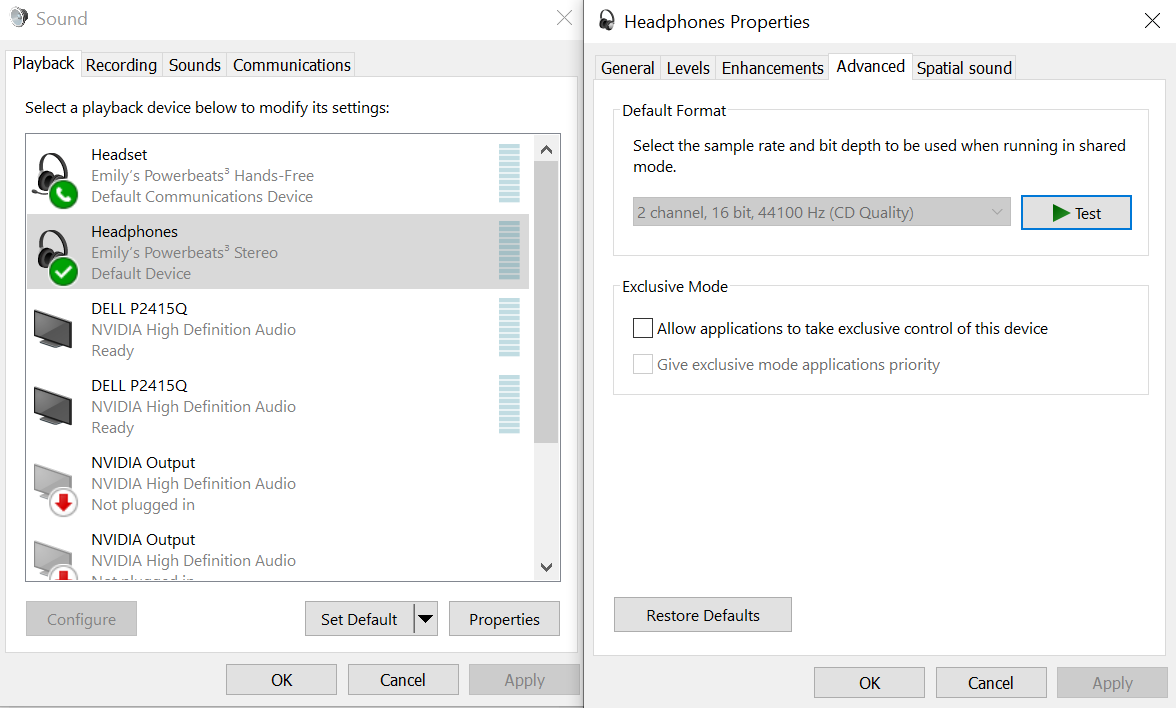Click the second DELL P2415Q monitor icon
This screenshot has height=708, width=1176.
[x=53, y=406]
